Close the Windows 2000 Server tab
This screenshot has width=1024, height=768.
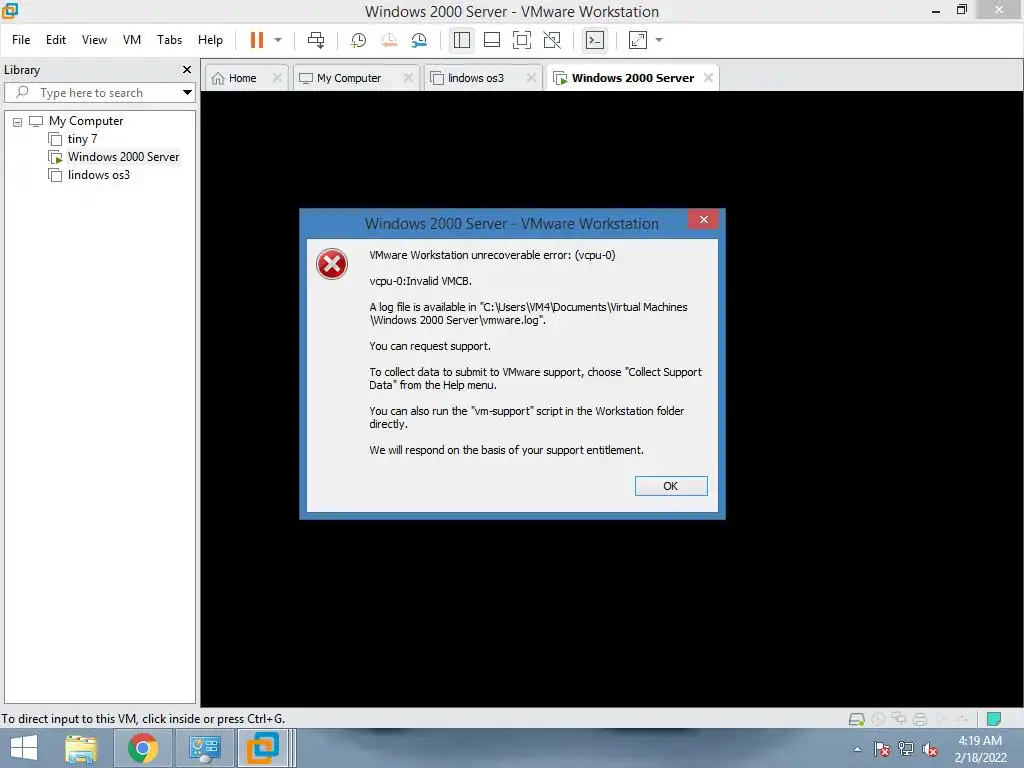pos(708,78)
